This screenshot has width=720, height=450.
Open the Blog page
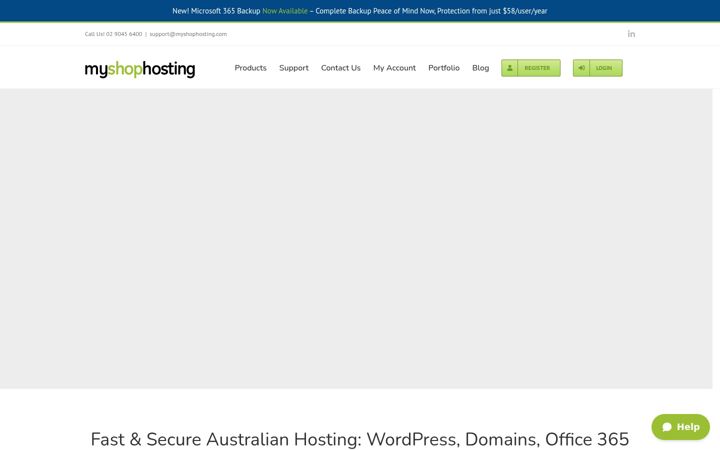coord(481,68)
